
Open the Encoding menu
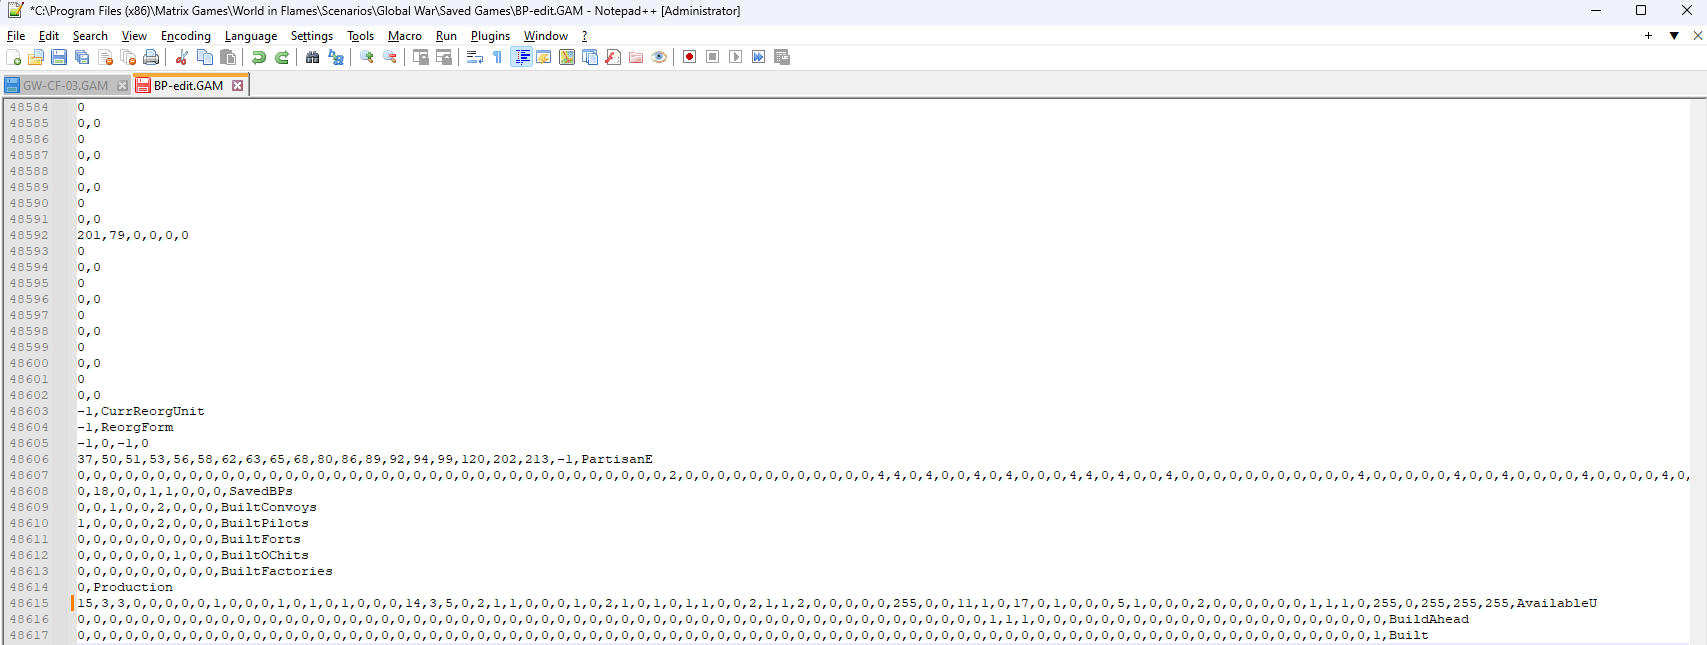pos(186,36)
